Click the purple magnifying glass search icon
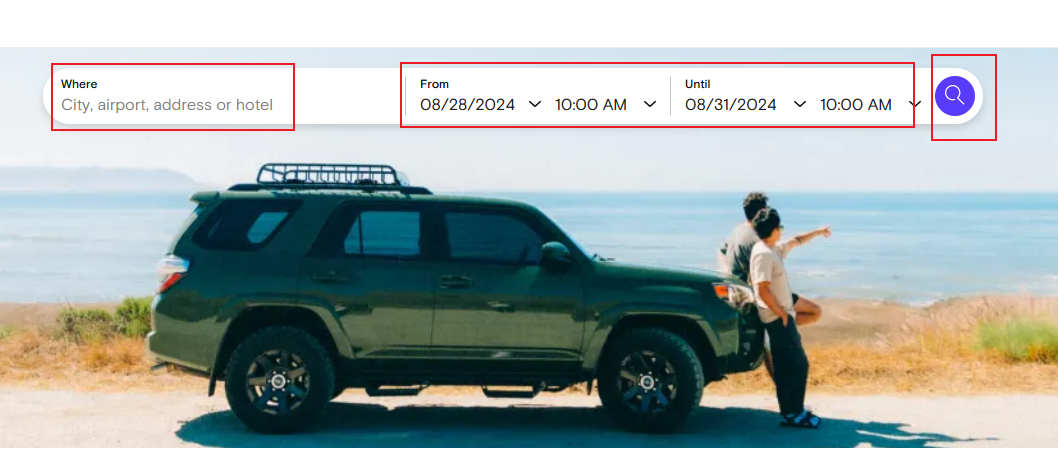This screenshot has width=1058, height=450. click(955, 96)
